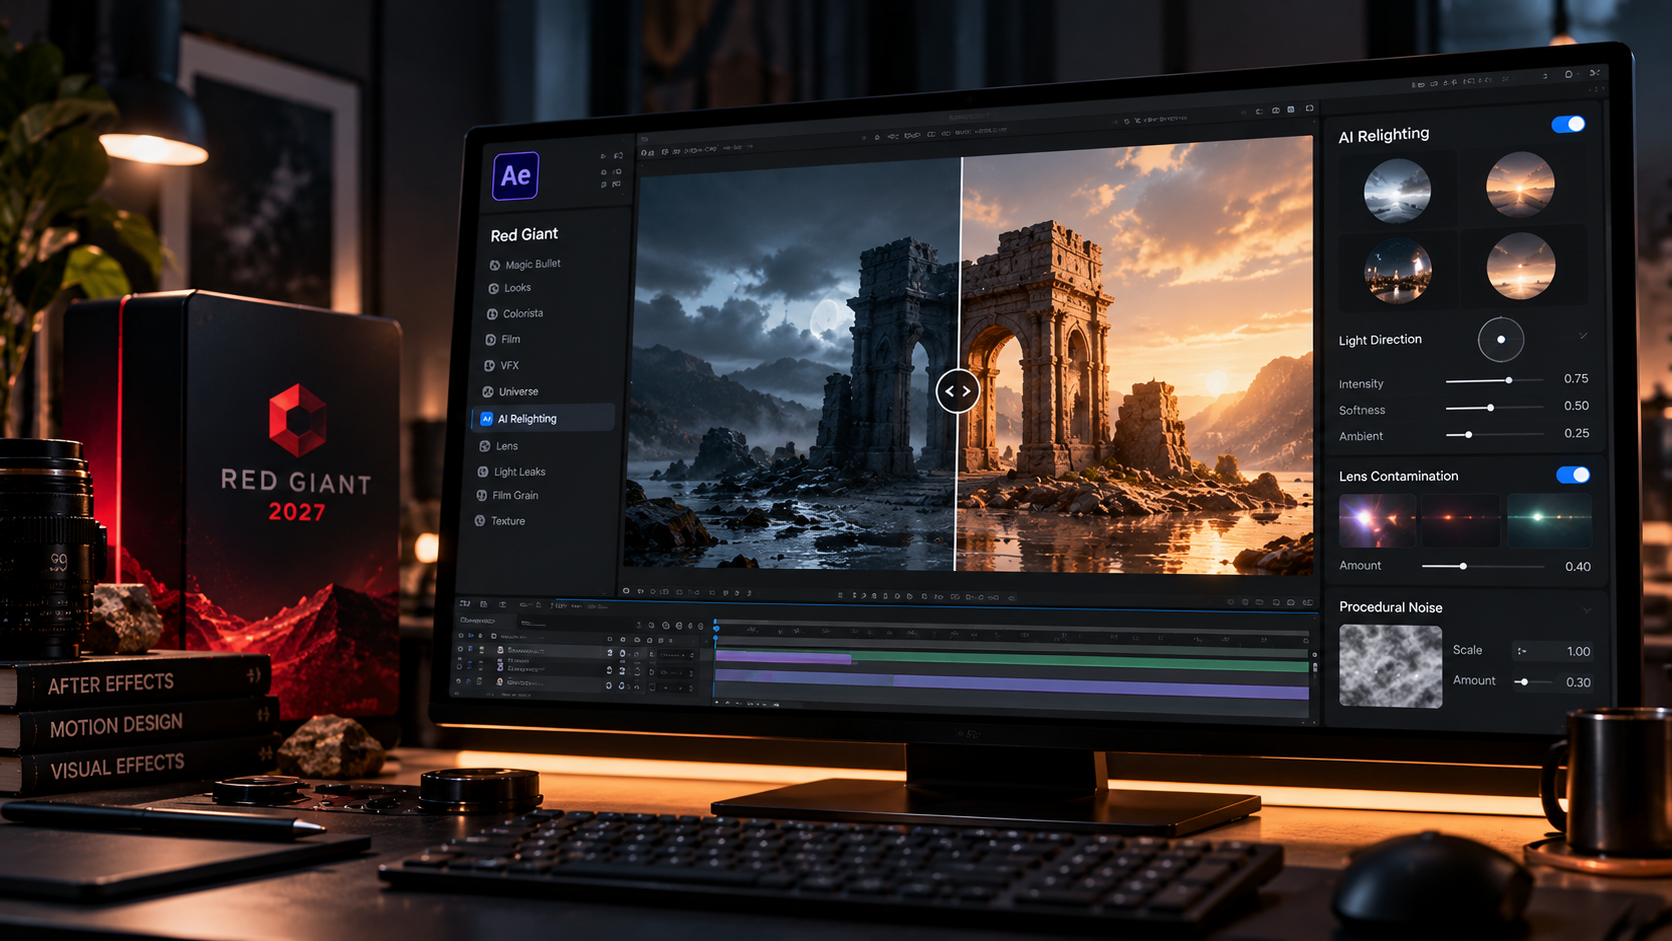Select Film Grain in the sidebar
The image size is (1672, 941).
515,496
